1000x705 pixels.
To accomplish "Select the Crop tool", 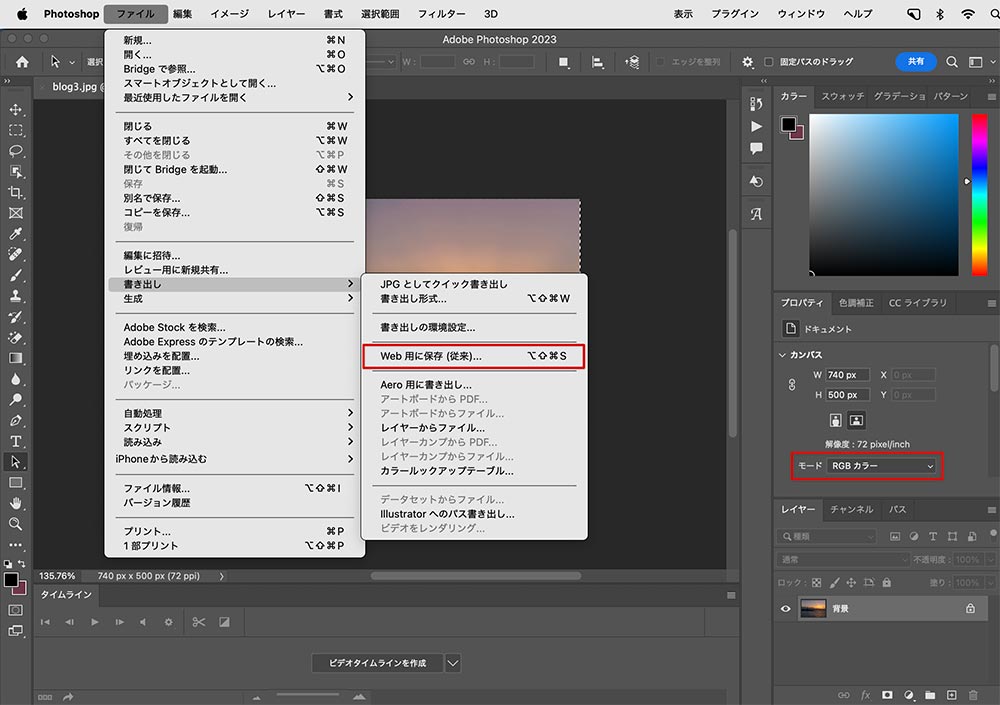I will point(15,192).
